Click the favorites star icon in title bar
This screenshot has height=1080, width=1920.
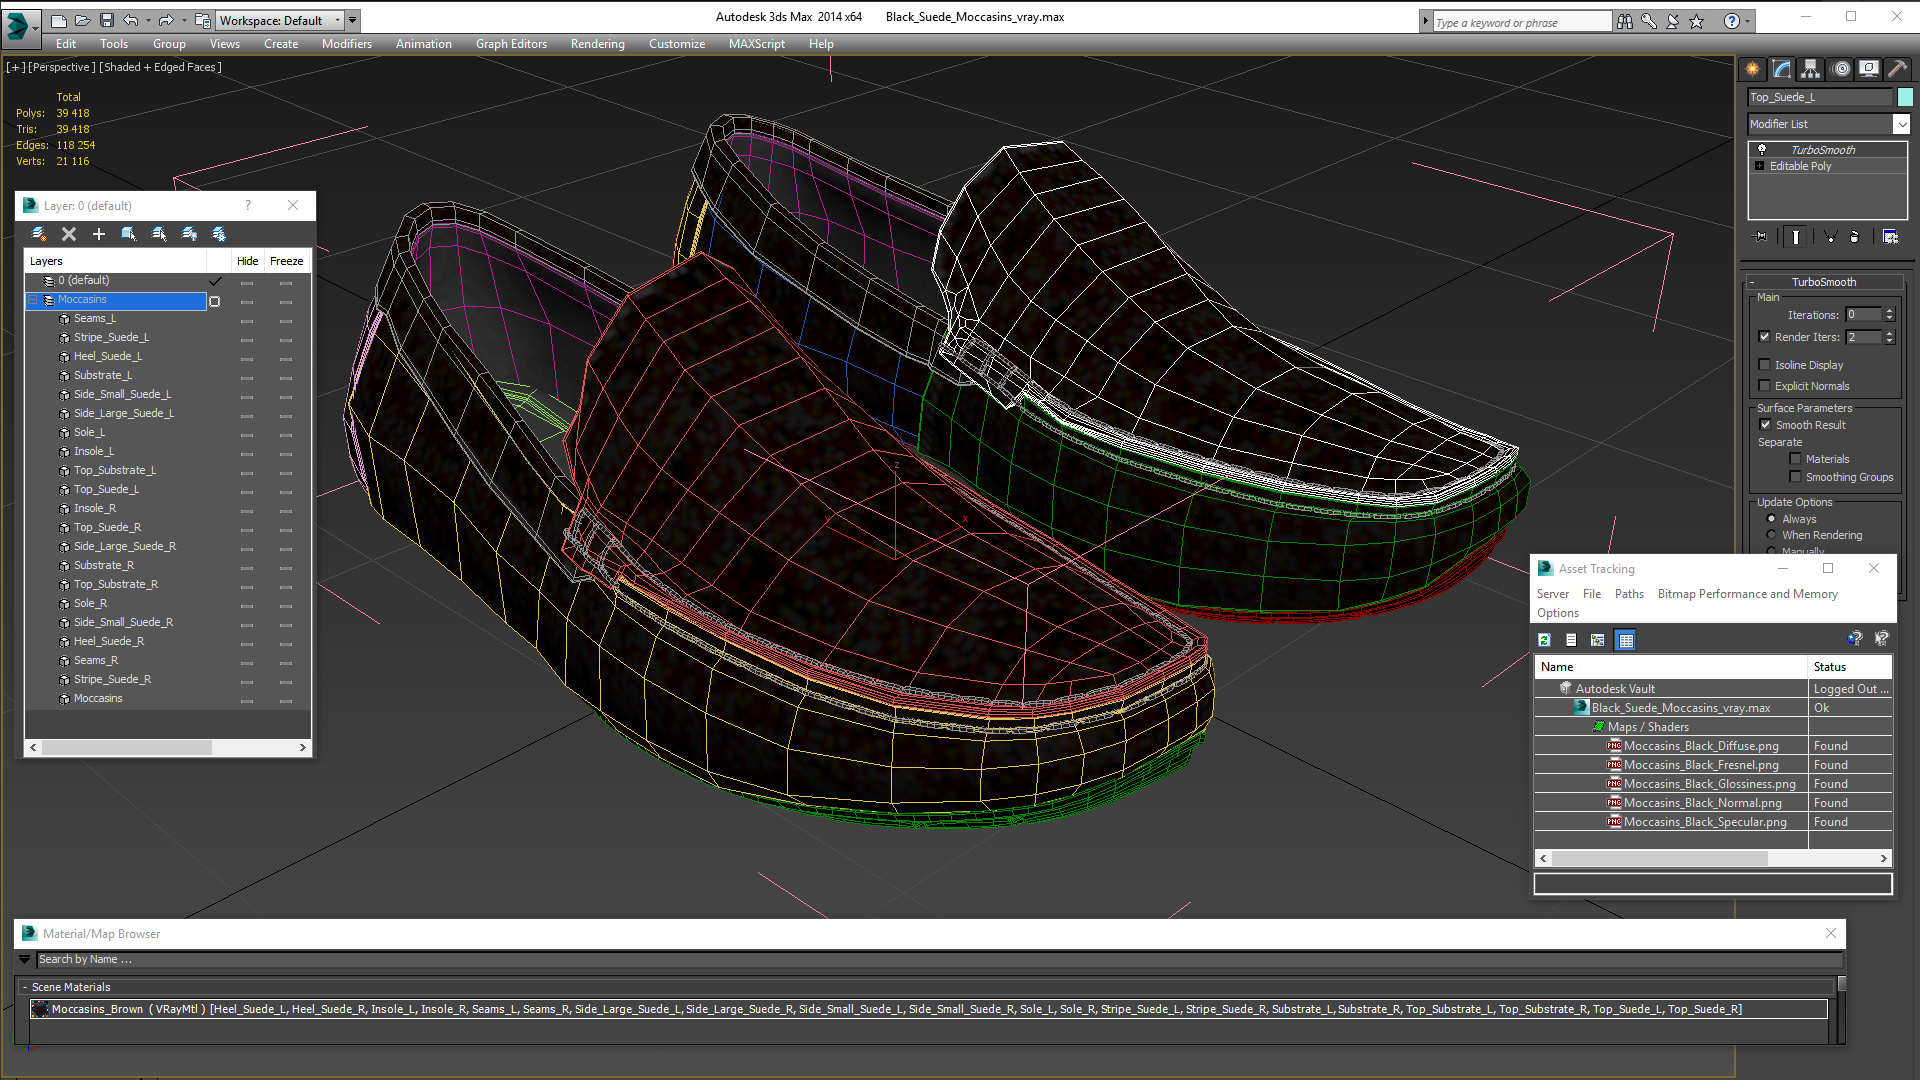click(1697, 21)
